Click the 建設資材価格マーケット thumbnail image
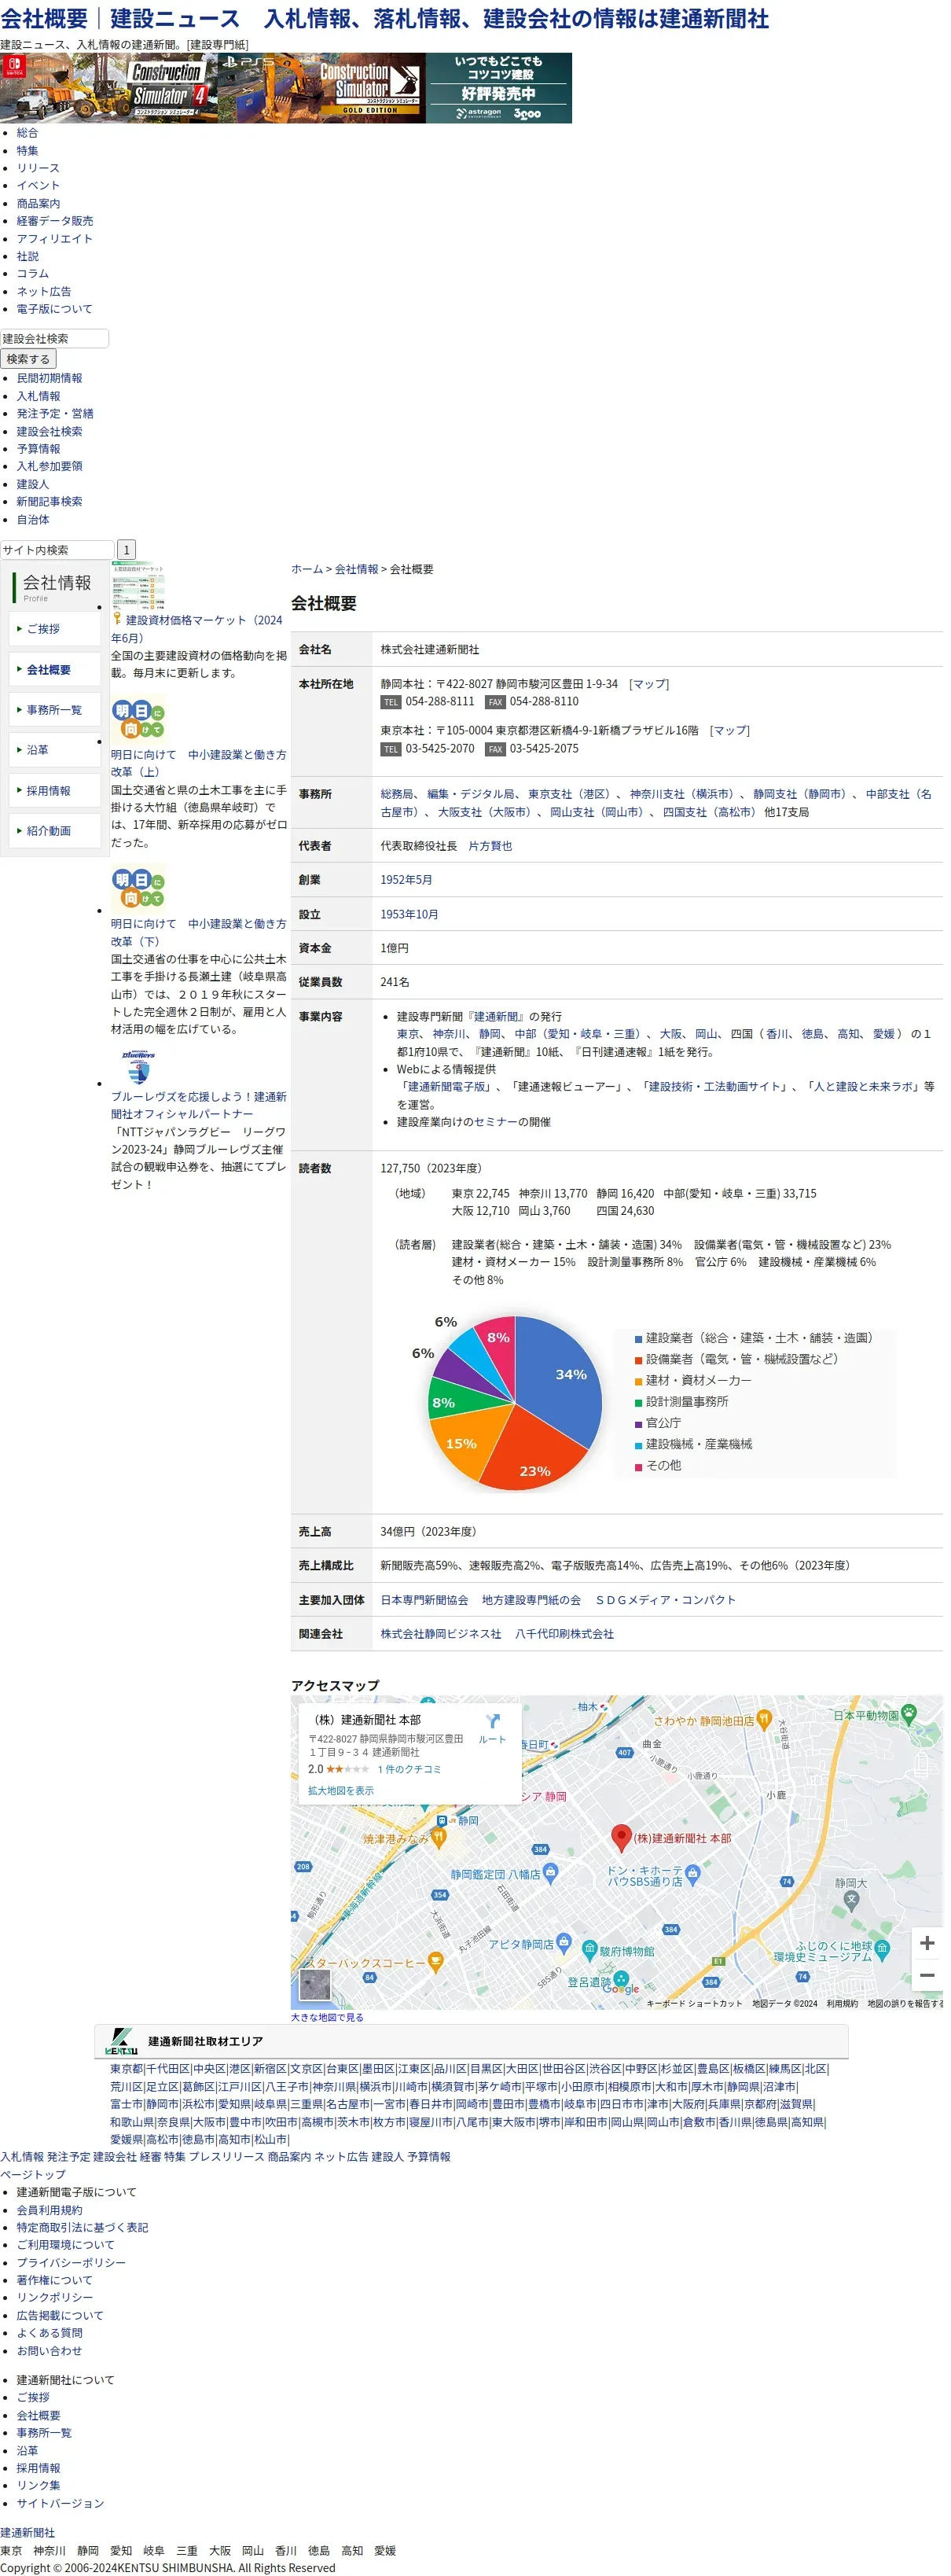The image size is (951, 2576). 138,585
